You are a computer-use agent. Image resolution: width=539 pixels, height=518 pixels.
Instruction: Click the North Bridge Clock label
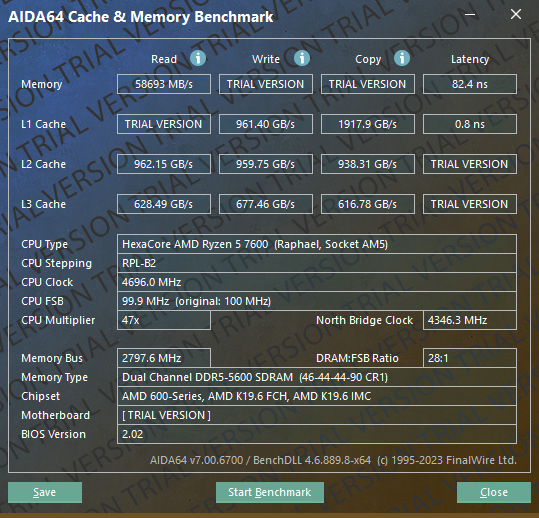pyautogui.click(x=364, y=320)
